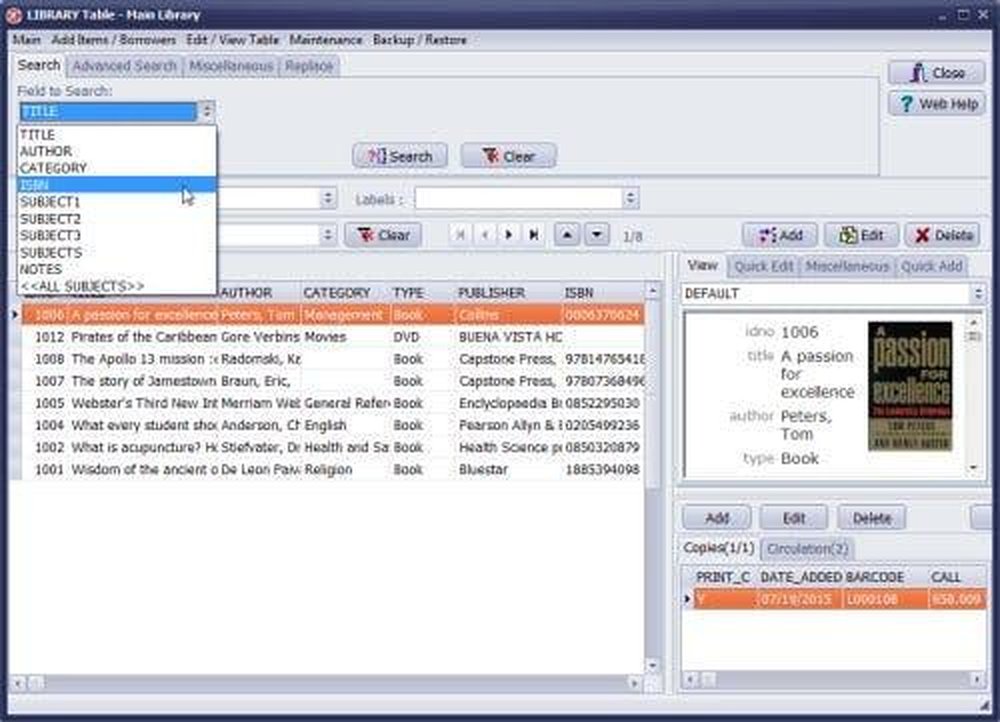Click the Search button with magnifier icon

(x=400, y=156)
